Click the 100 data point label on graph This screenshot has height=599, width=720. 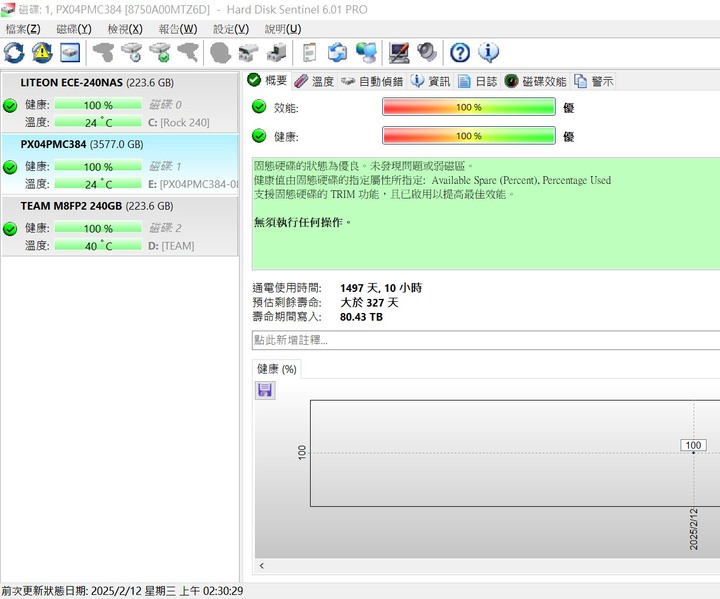(693, 445)
